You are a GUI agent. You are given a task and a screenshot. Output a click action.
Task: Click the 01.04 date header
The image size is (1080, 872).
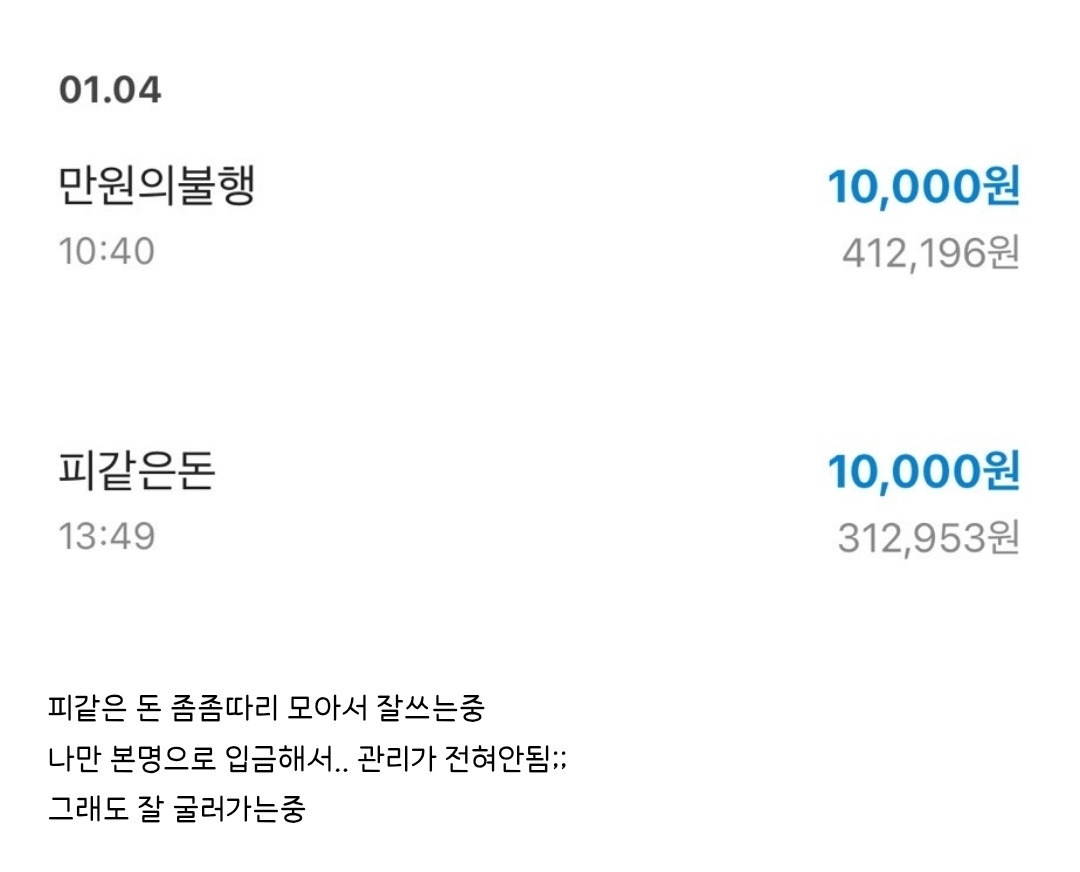tap(110, 90)
